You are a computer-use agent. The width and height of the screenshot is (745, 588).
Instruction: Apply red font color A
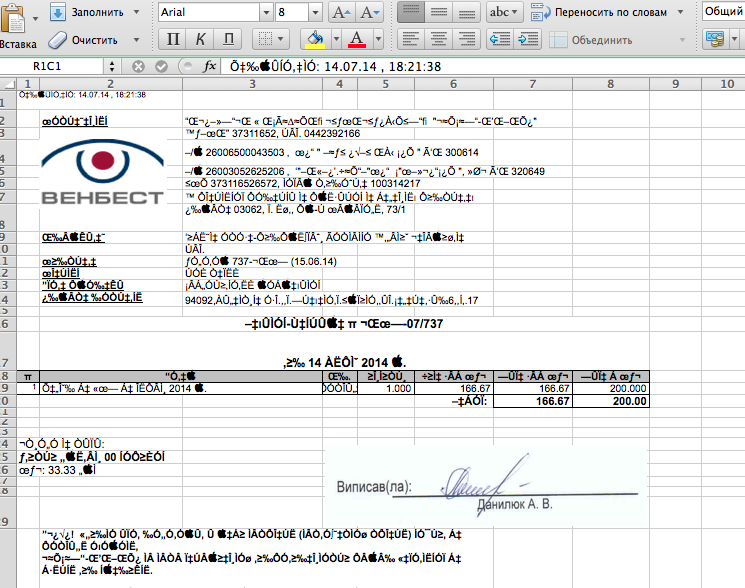[x=357, y=39]
